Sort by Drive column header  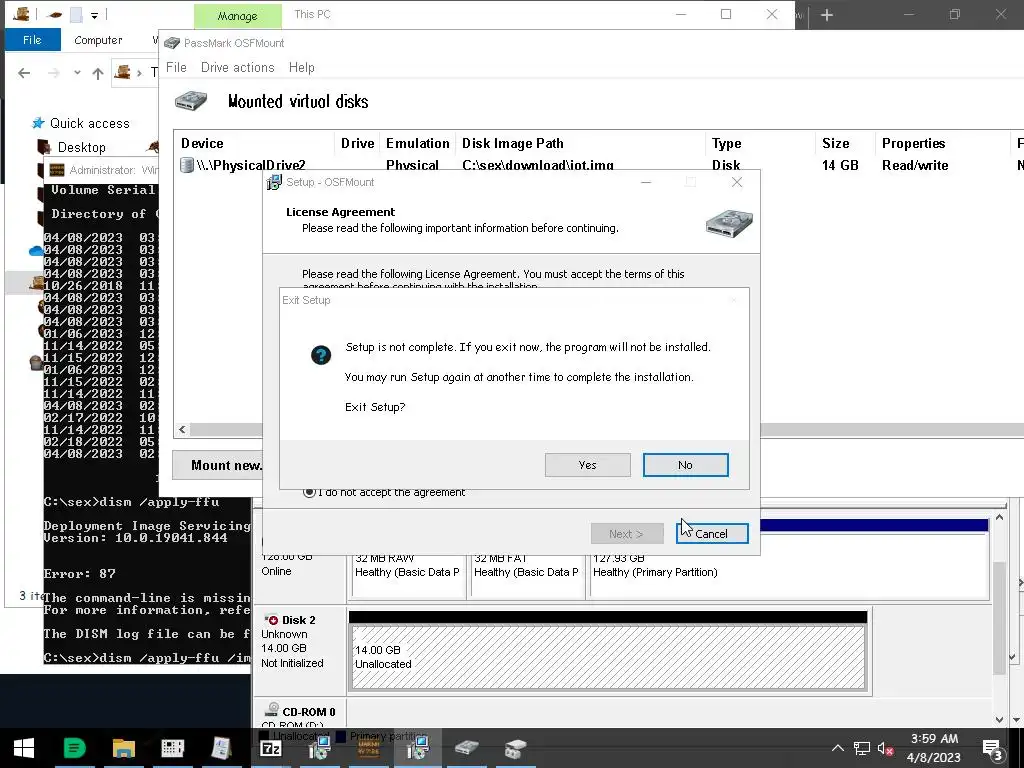[x=357, y=143]
